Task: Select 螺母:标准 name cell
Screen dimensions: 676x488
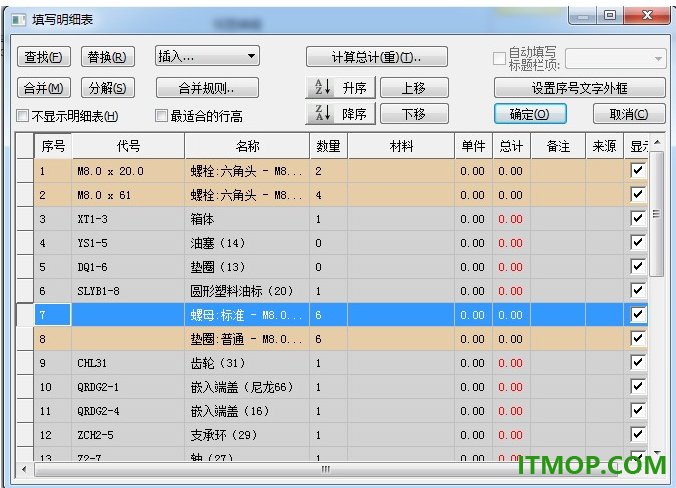Action: pyautogui.click(x=247, y=315)
